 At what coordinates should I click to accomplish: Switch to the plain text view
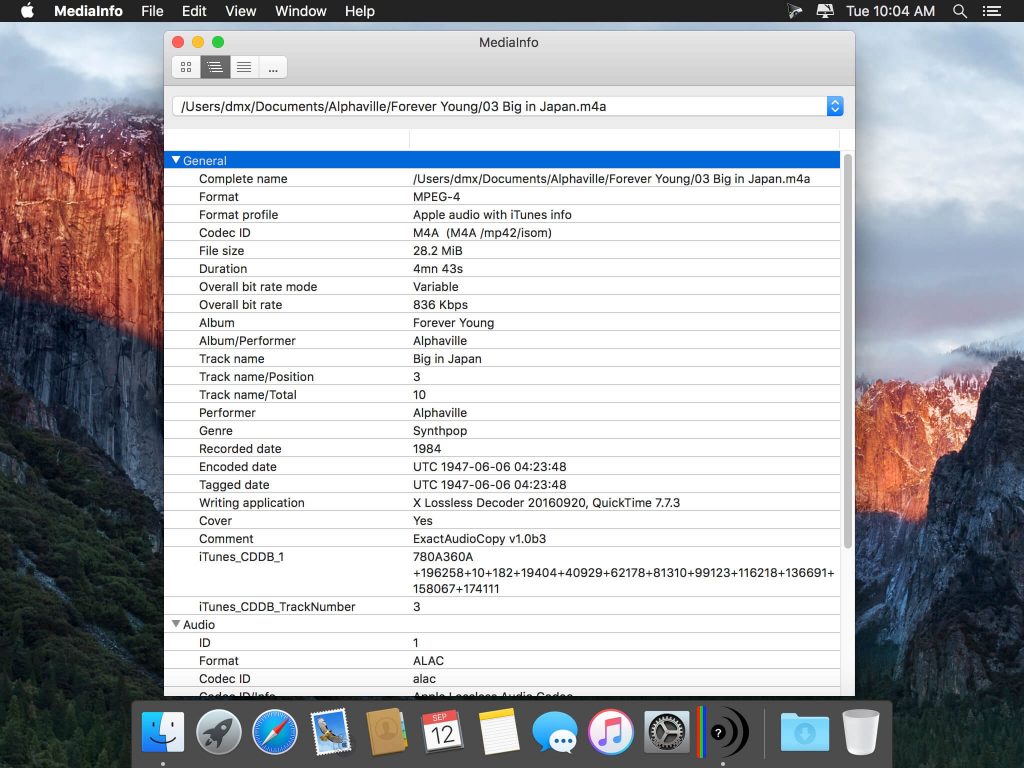click(x=244, y=67)
